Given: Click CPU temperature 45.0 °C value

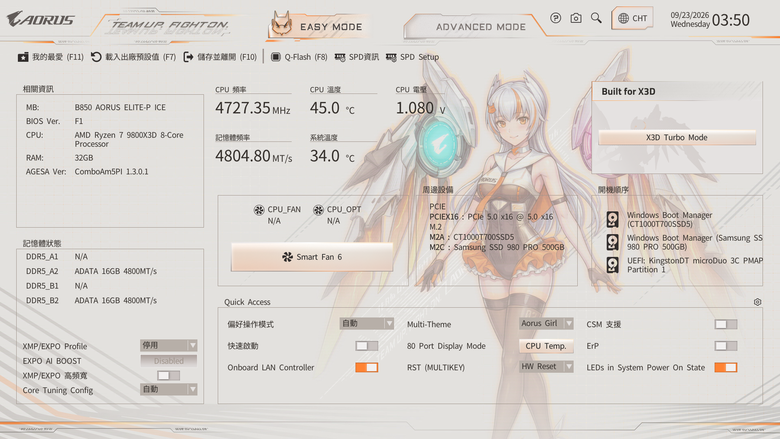Looking at the screenshot, I should (x=332, y=108).
